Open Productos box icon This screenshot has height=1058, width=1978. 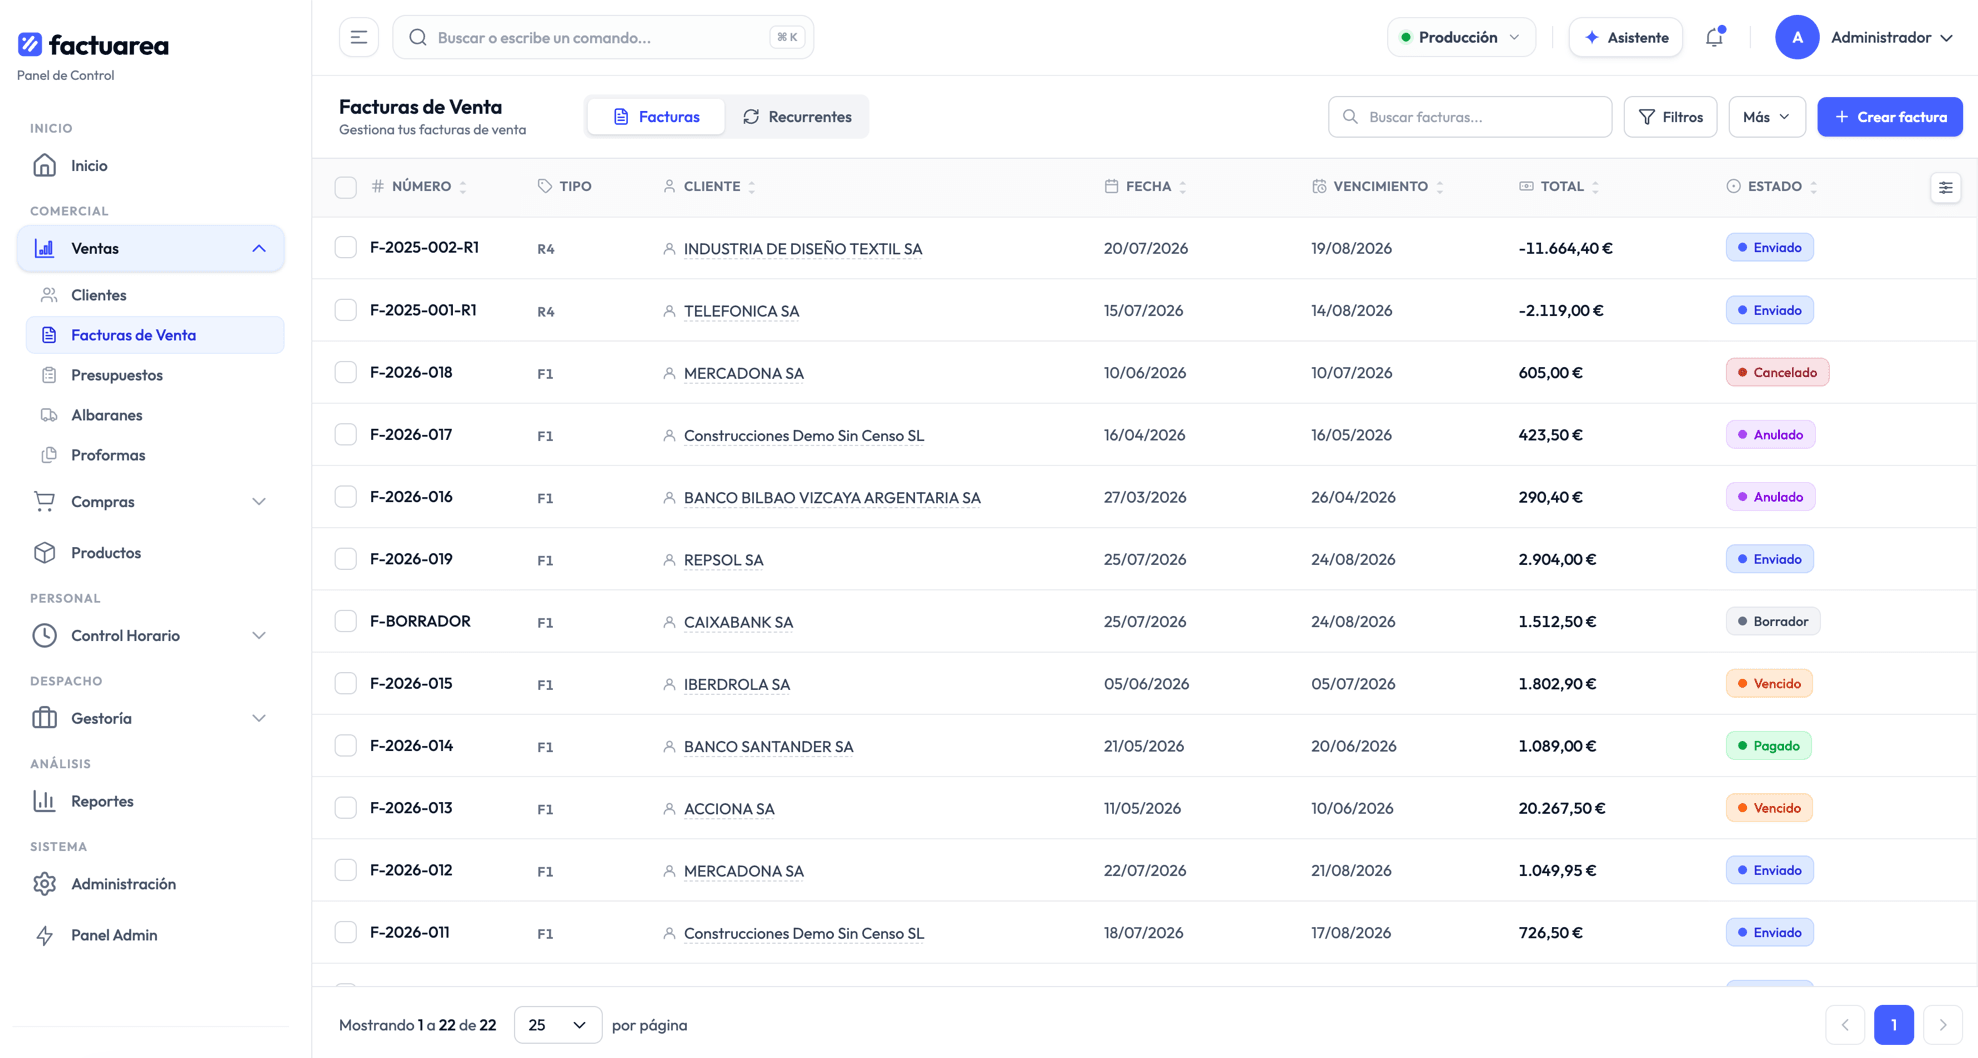44,552
